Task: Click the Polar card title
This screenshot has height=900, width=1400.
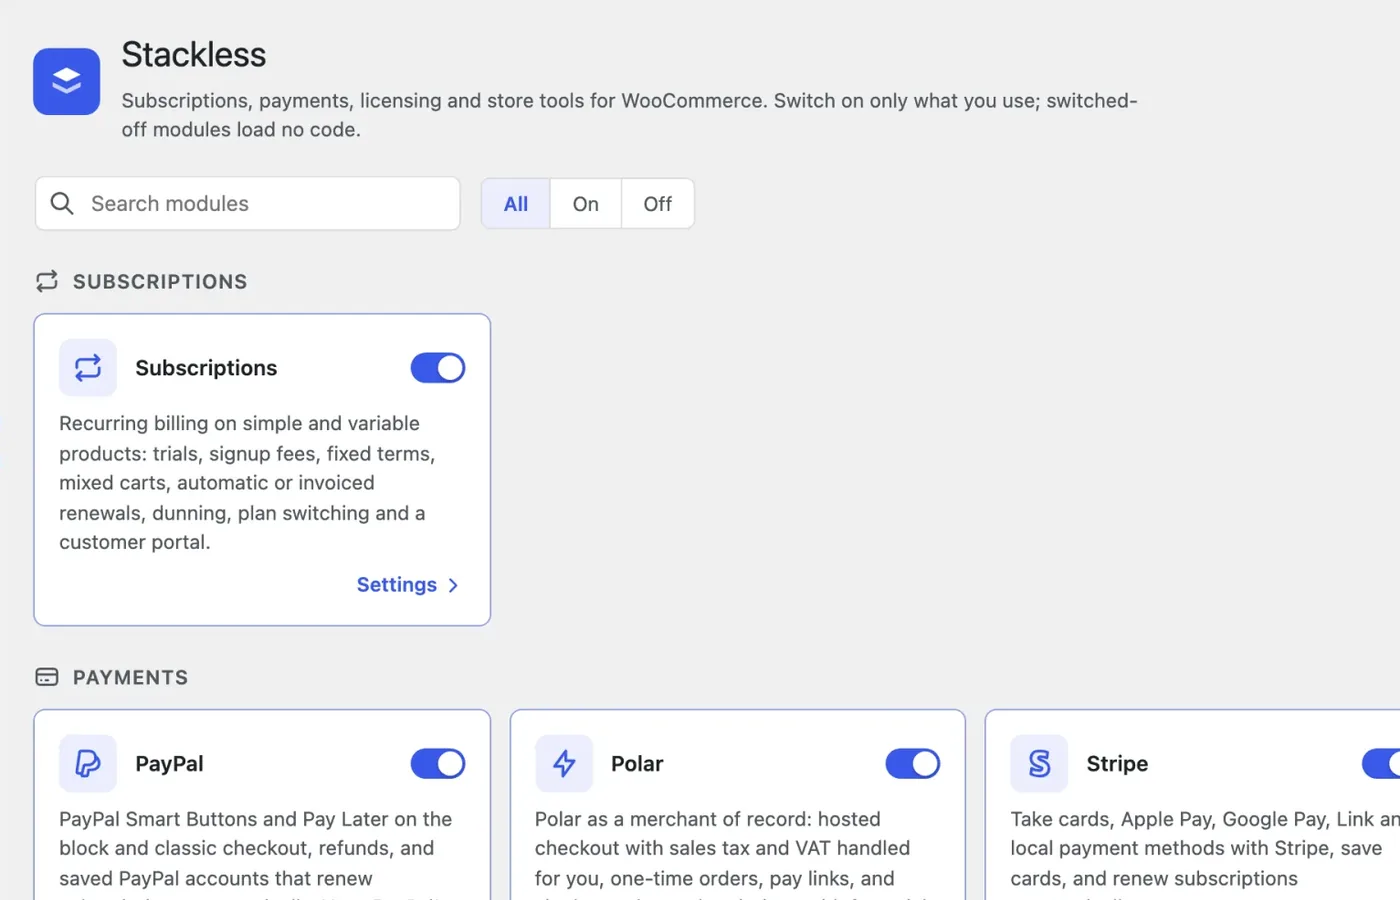Action: 637,763
